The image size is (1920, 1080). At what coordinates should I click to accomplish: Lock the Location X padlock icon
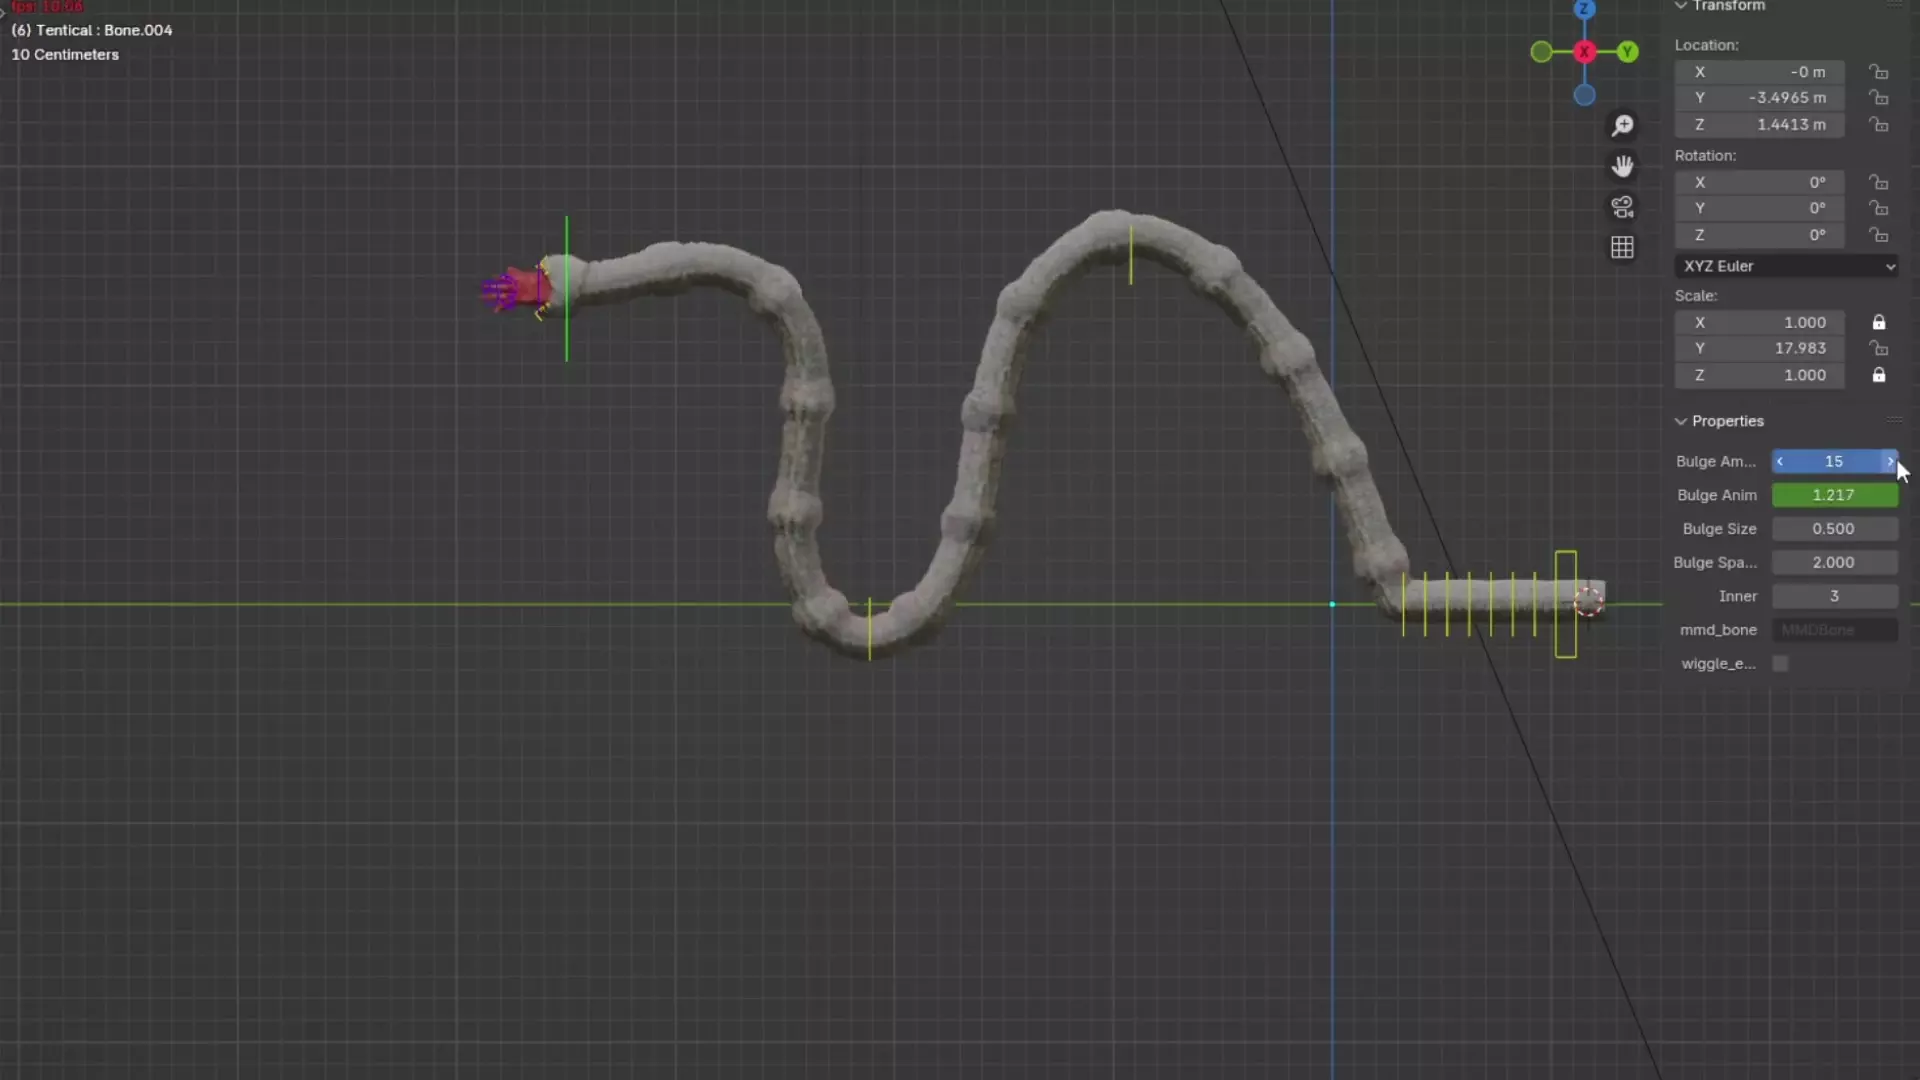pyautogui.click(x=1879, y=72)
